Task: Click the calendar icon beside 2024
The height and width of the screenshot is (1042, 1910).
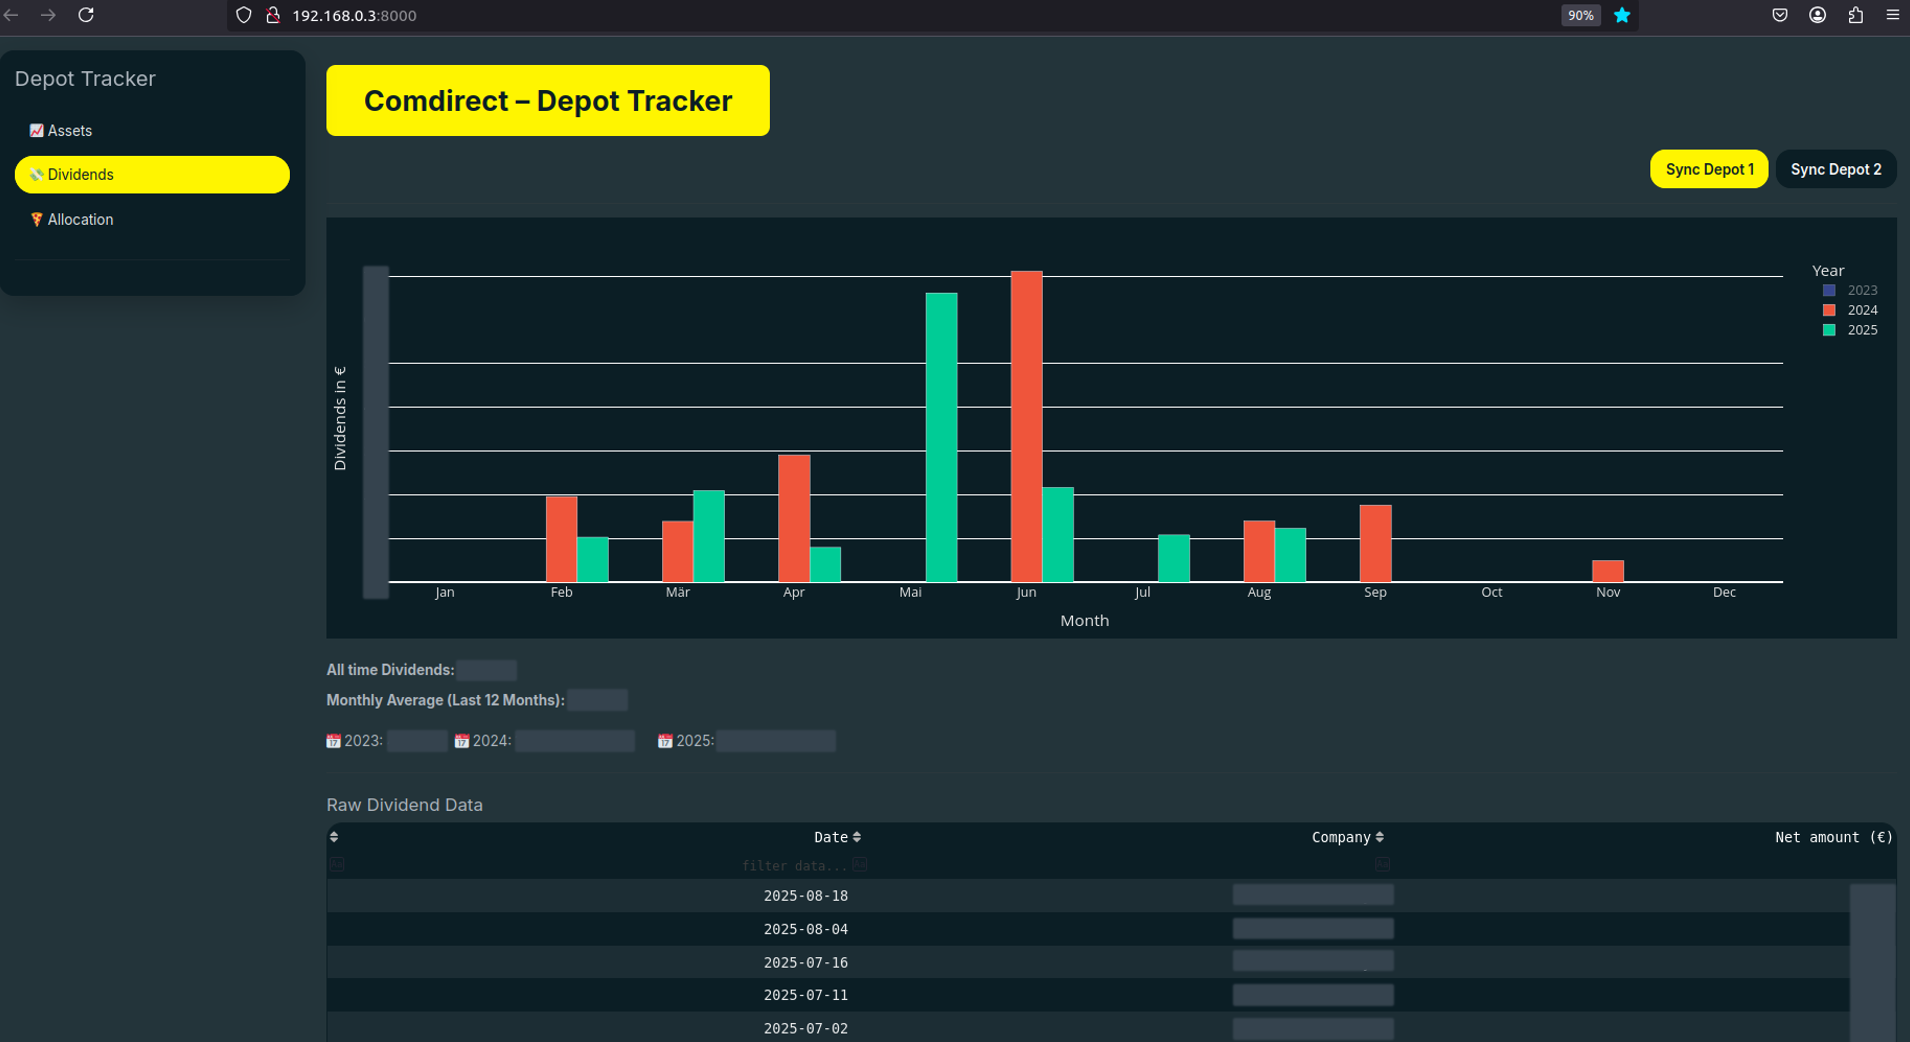Action: click(x=461, y=741)
